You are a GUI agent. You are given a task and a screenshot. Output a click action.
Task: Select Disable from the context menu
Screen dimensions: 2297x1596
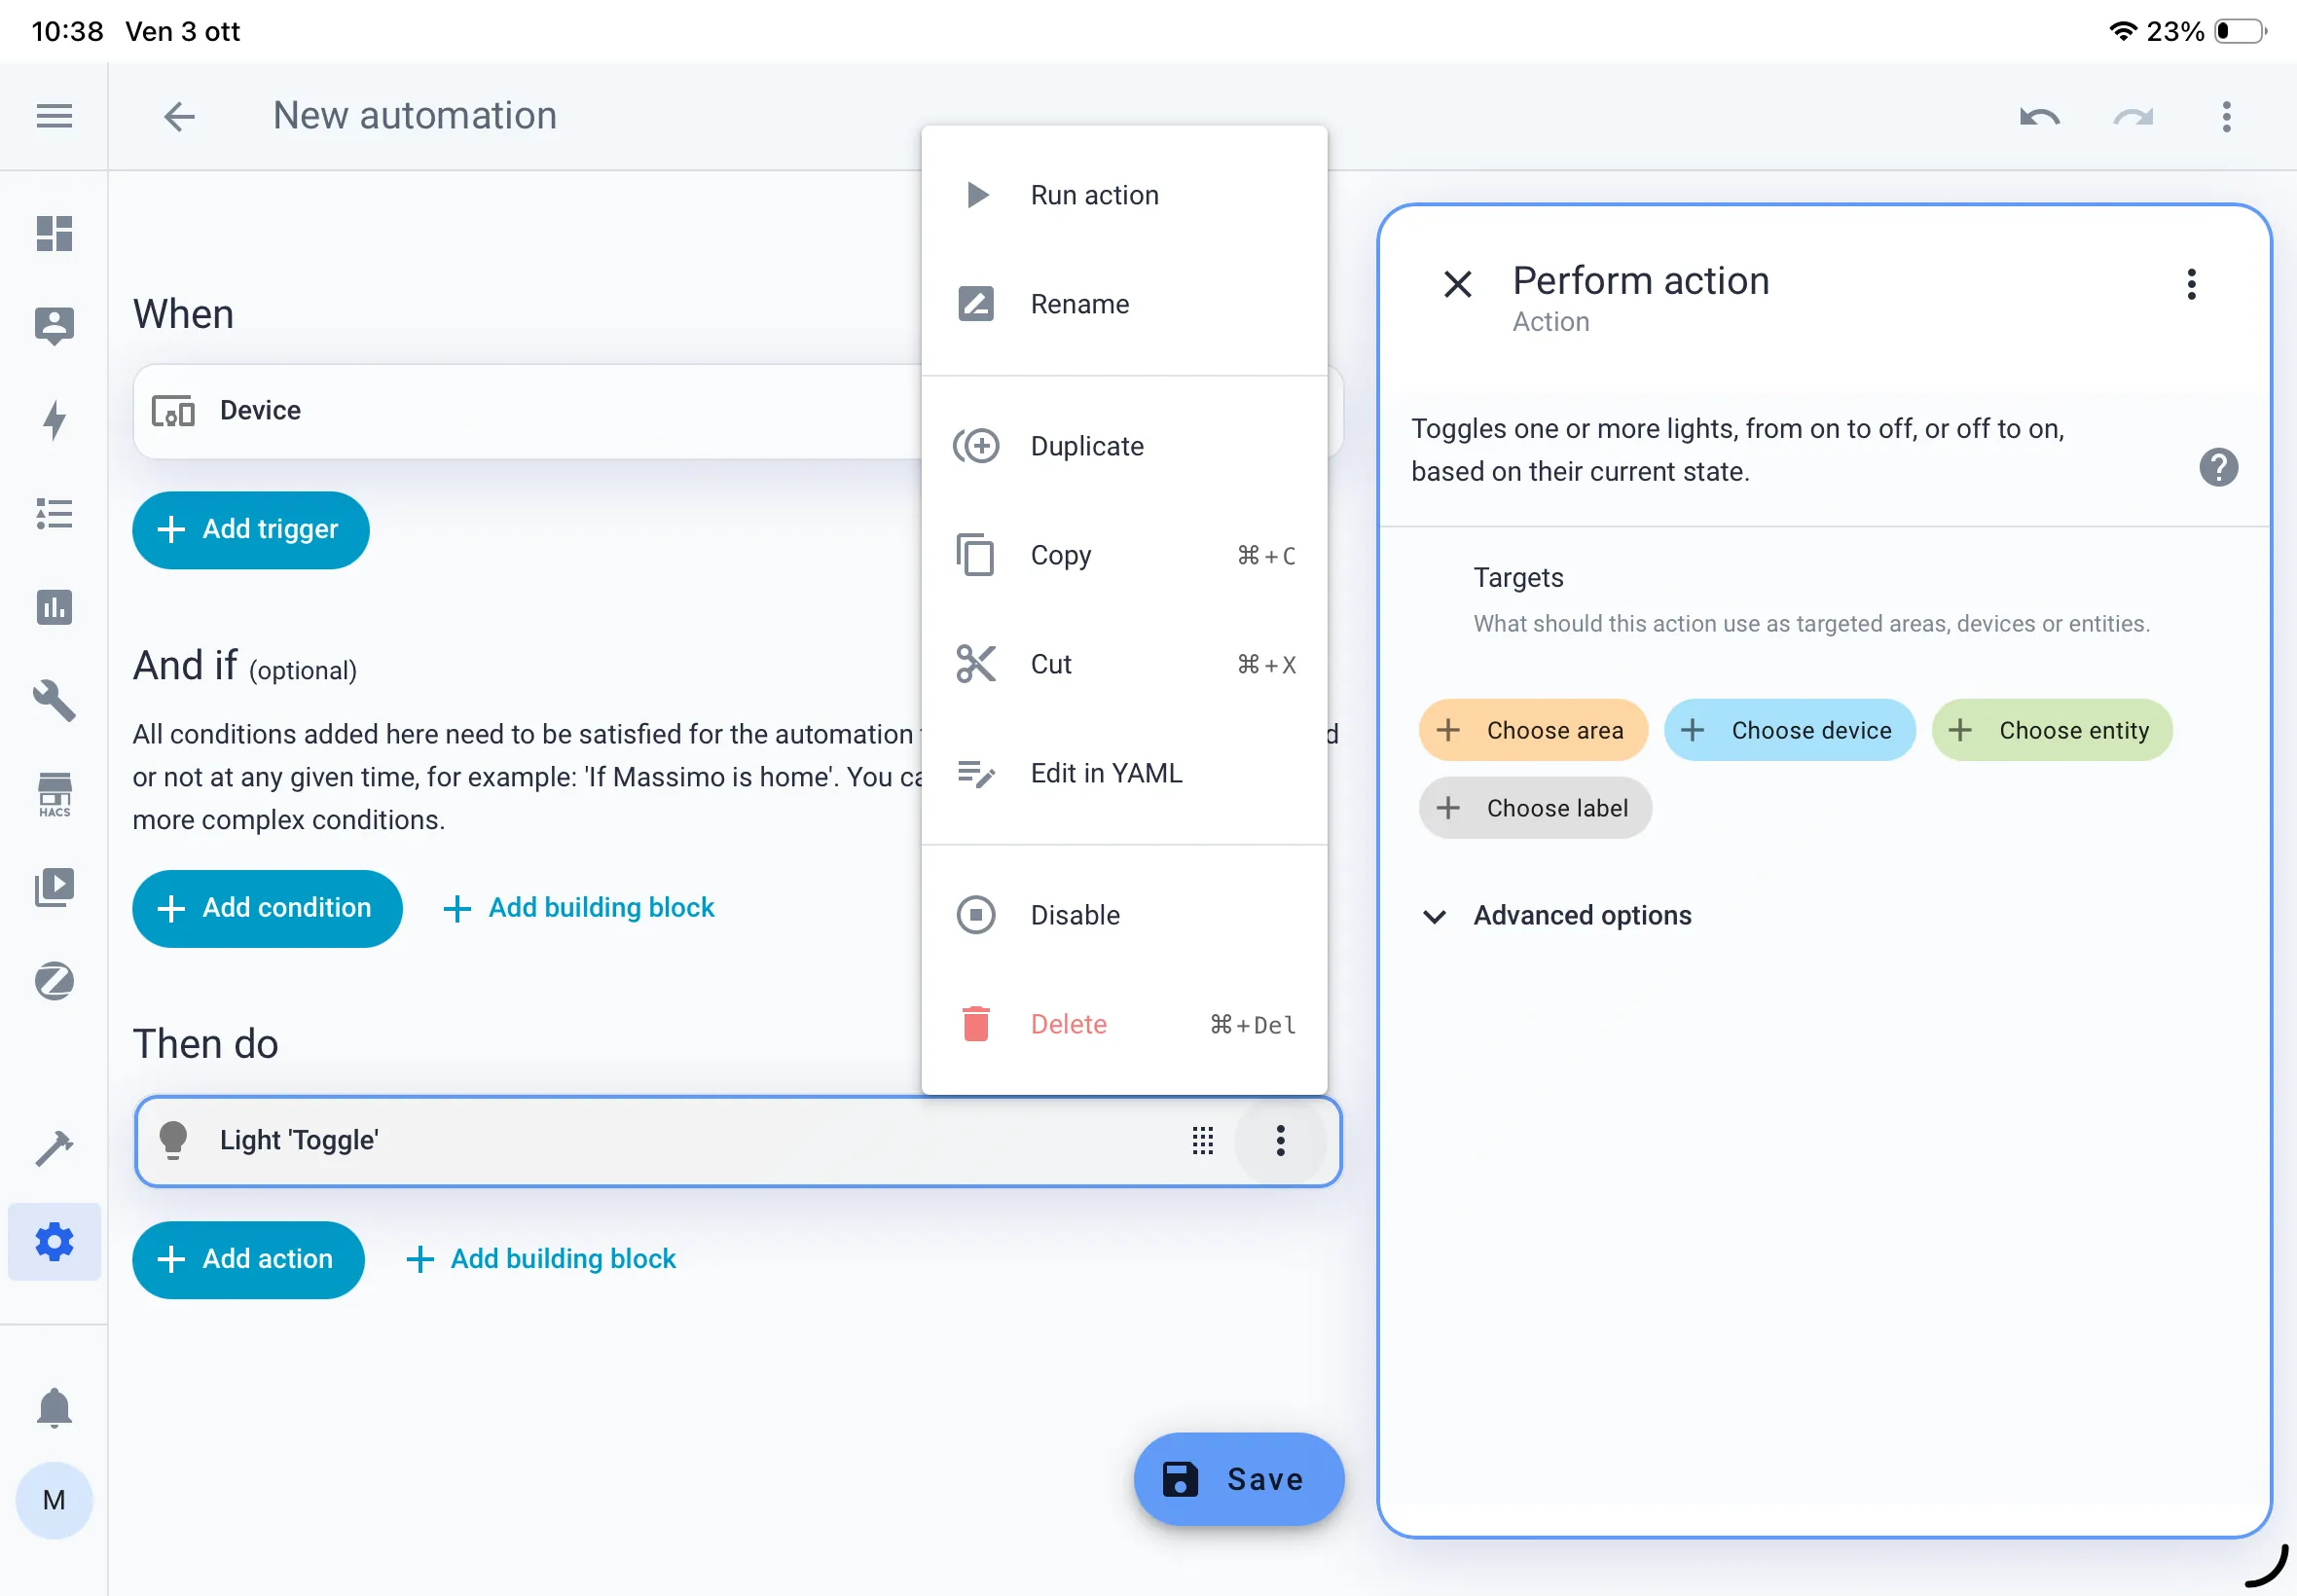[x=1075, y=914]
